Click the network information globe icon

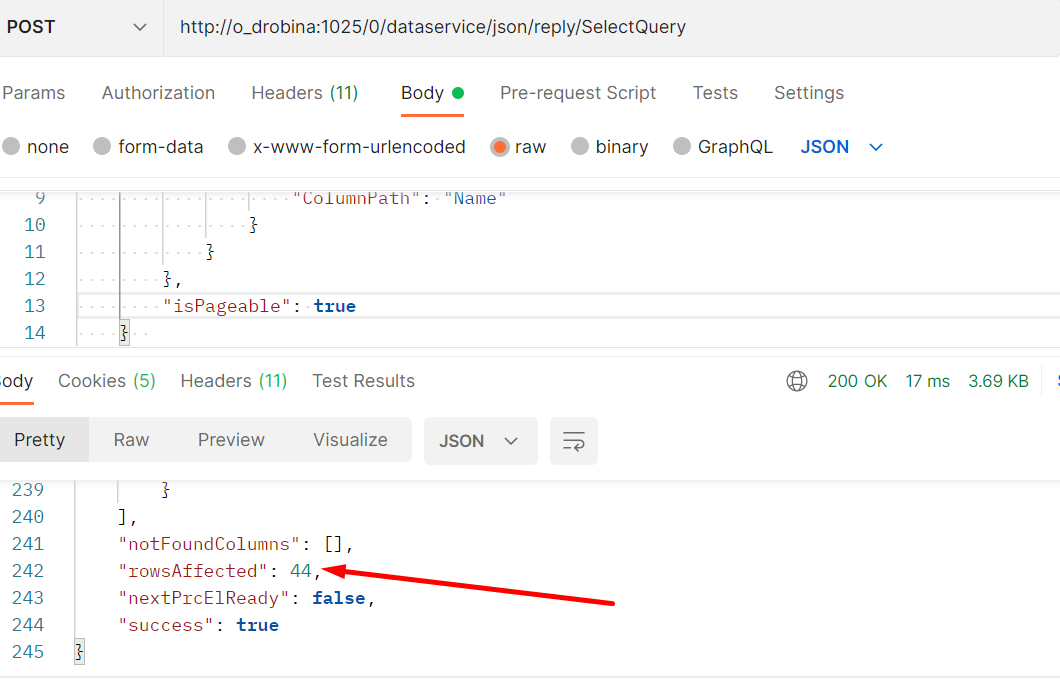pos(797,380)
